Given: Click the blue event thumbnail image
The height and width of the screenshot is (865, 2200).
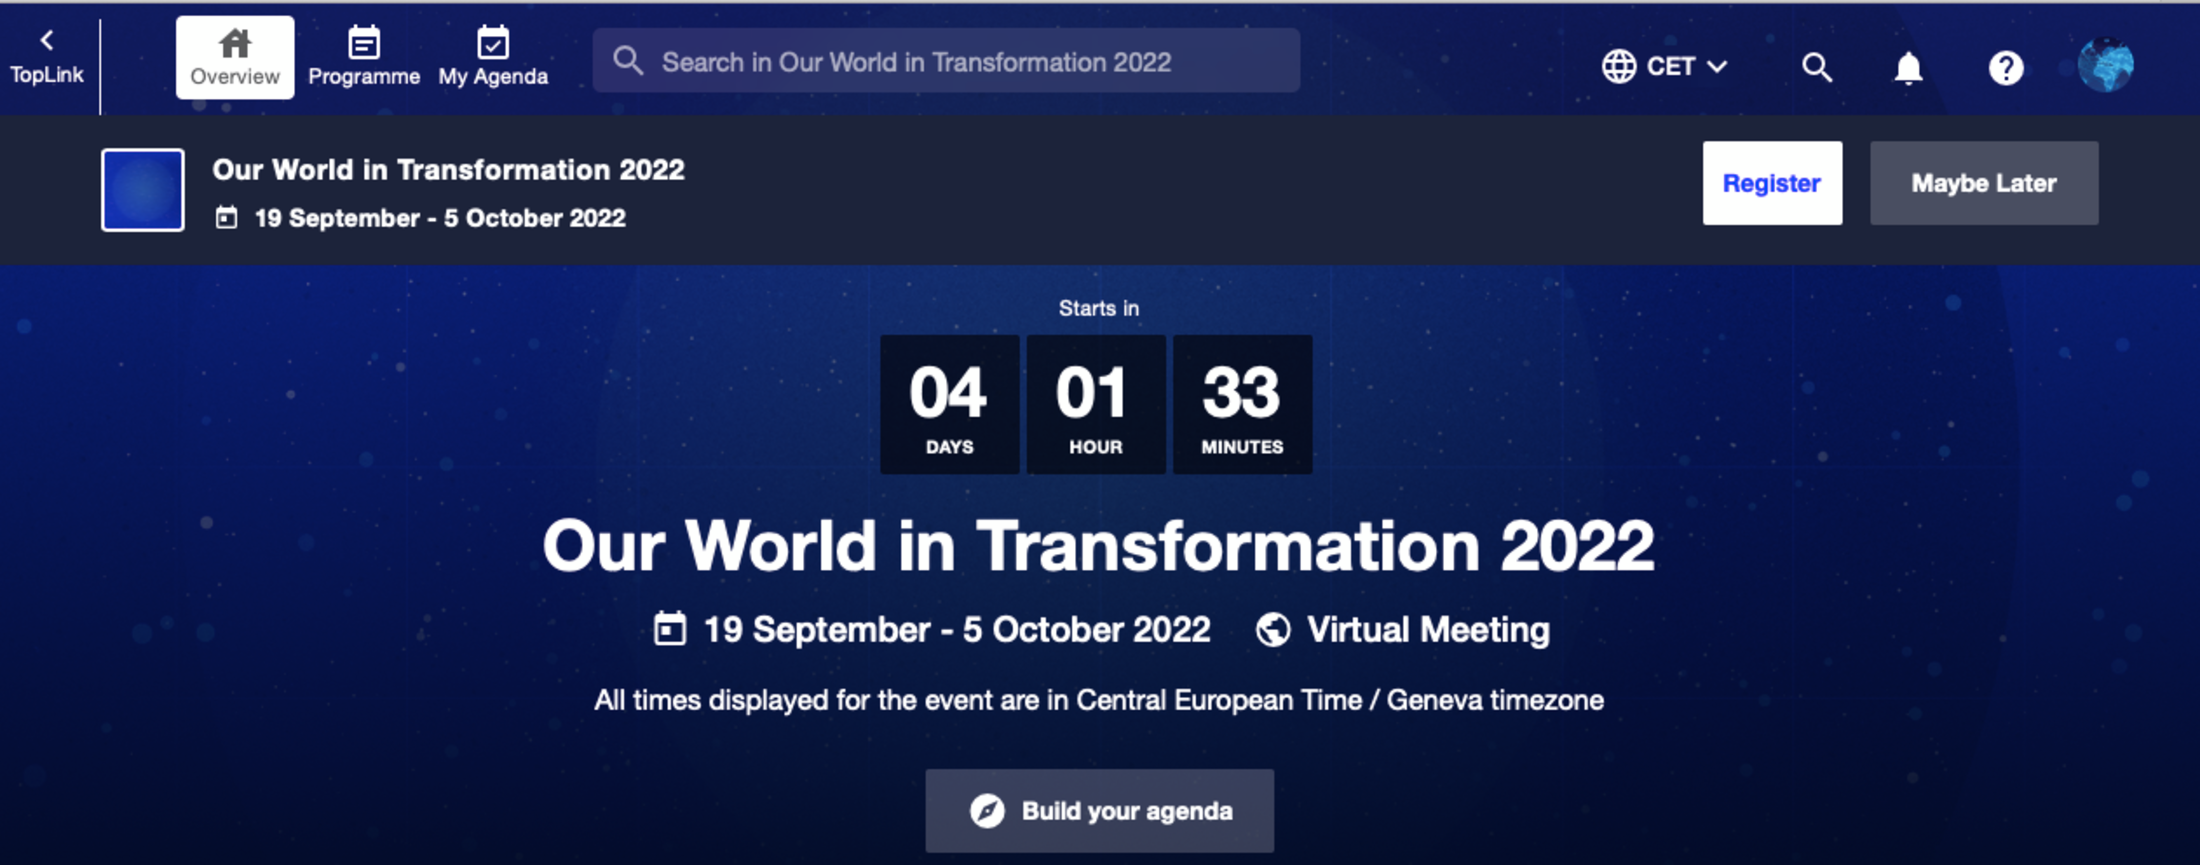Looking at the screenshot, I should pyautogui.click(x=143, y=190).
